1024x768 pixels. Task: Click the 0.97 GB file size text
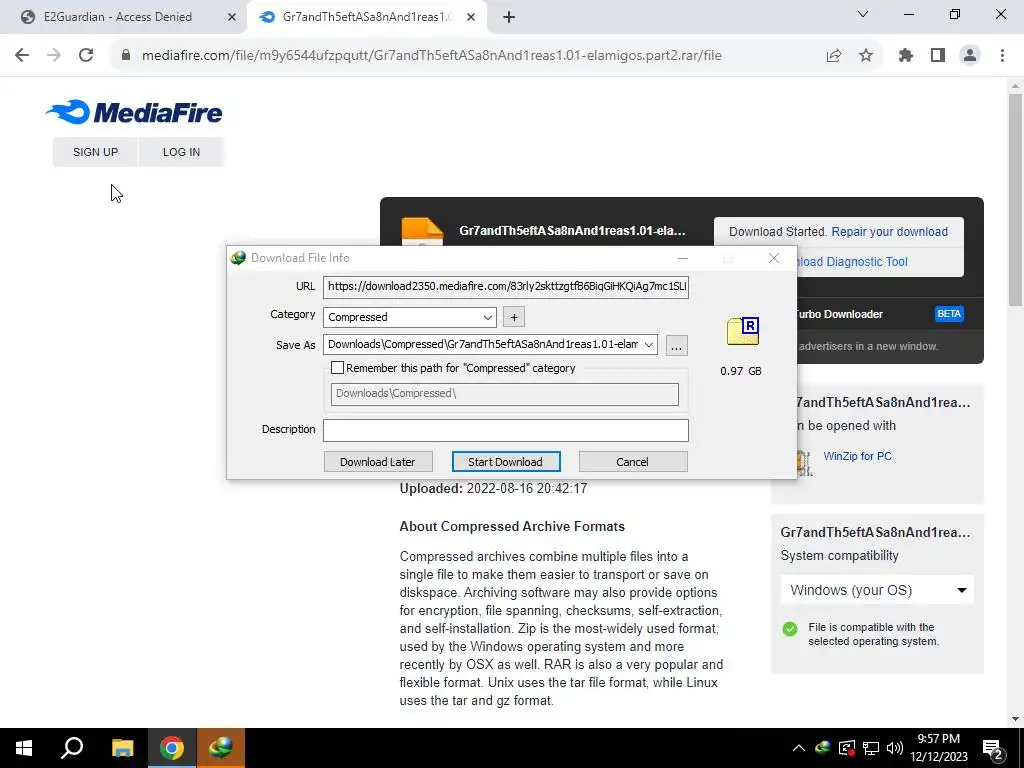(741, 371)
